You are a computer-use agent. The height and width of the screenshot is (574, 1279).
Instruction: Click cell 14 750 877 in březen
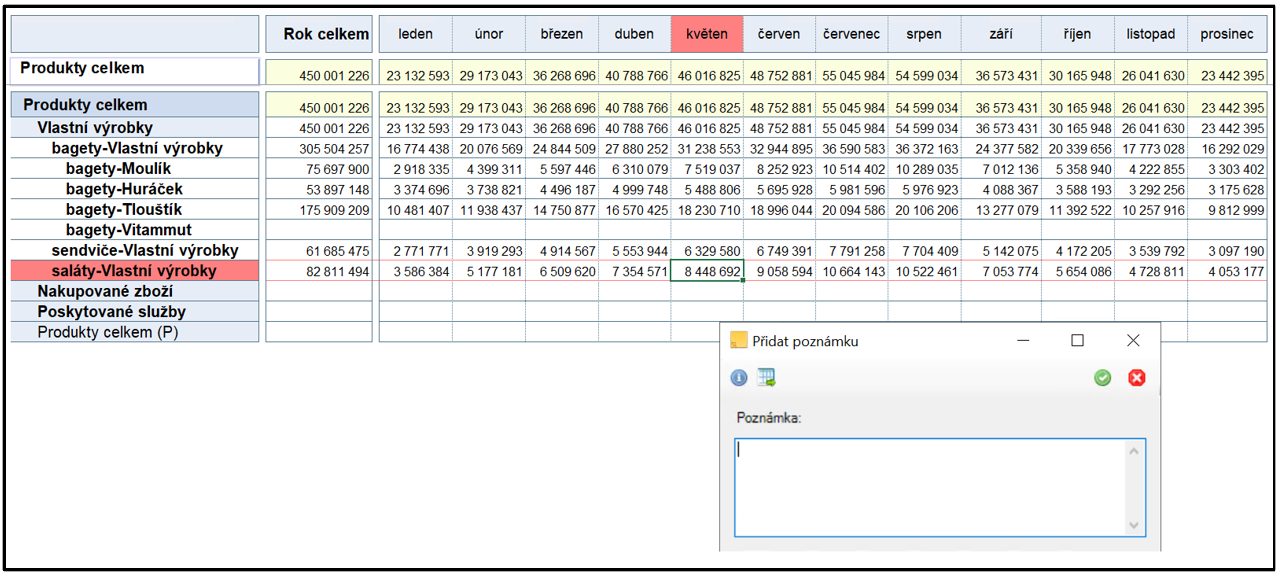point(562,210)
